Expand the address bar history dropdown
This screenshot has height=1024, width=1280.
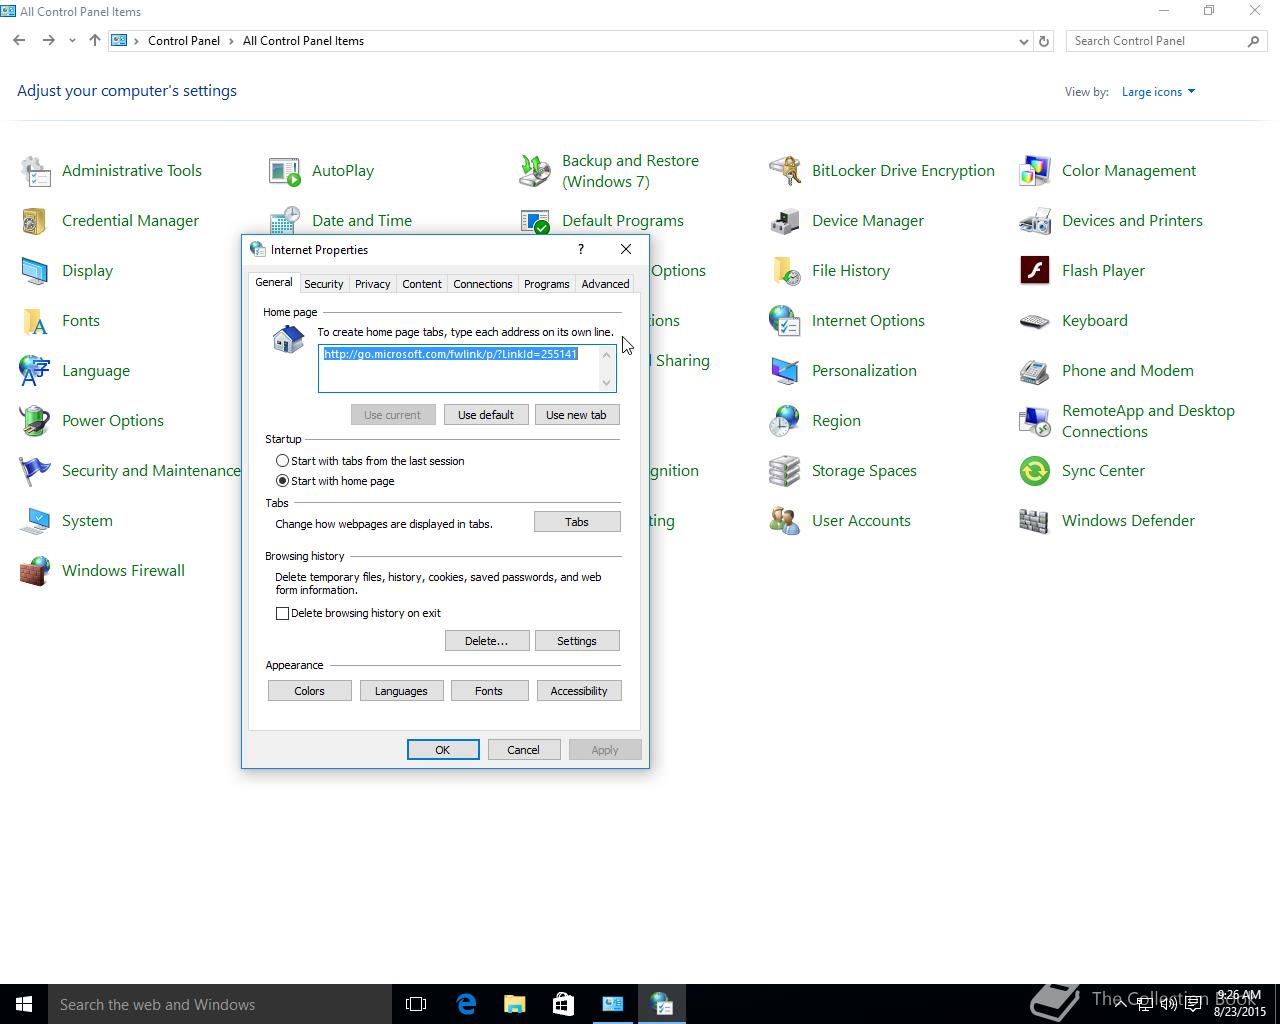(1023, 41)
